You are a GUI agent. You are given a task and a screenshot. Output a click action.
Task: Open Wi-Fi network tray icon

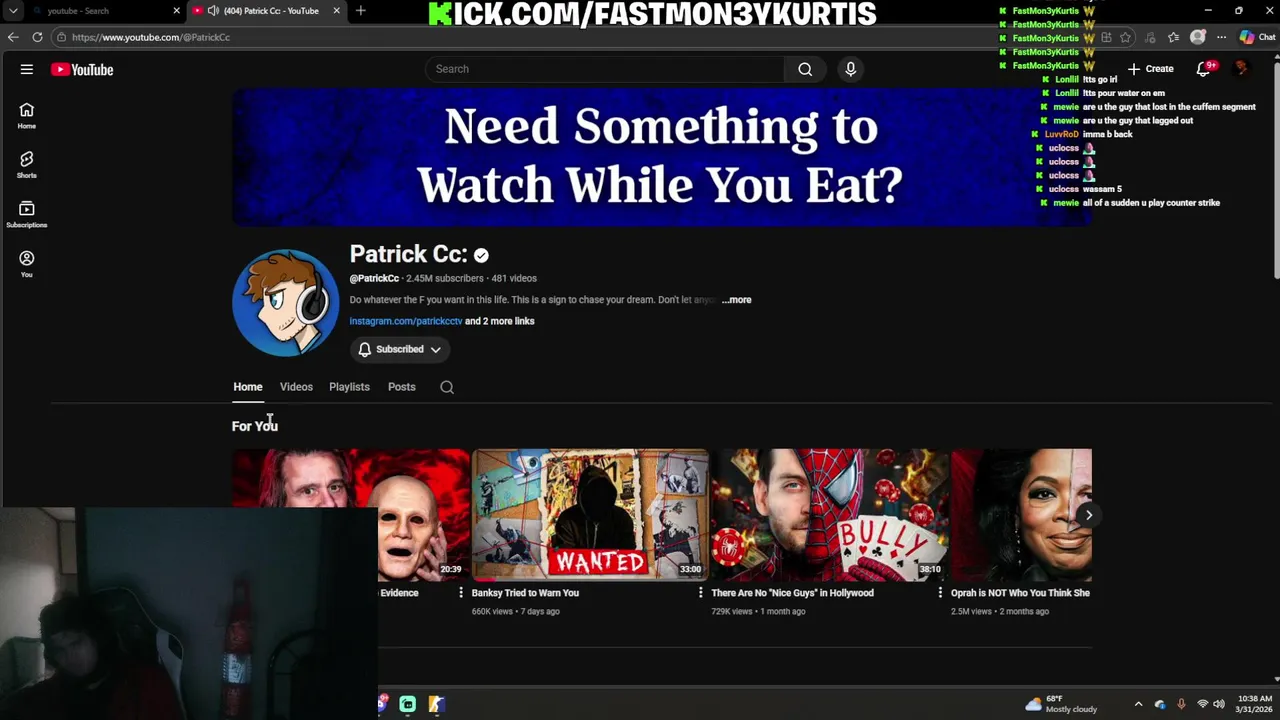tap(1202, 704)
